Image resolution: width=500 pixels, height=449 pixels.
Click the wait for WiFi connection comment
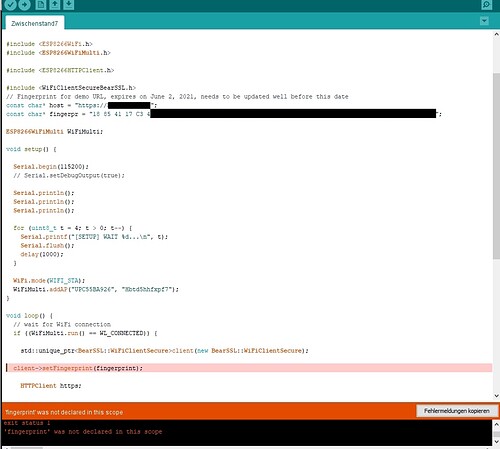(62, 324)
